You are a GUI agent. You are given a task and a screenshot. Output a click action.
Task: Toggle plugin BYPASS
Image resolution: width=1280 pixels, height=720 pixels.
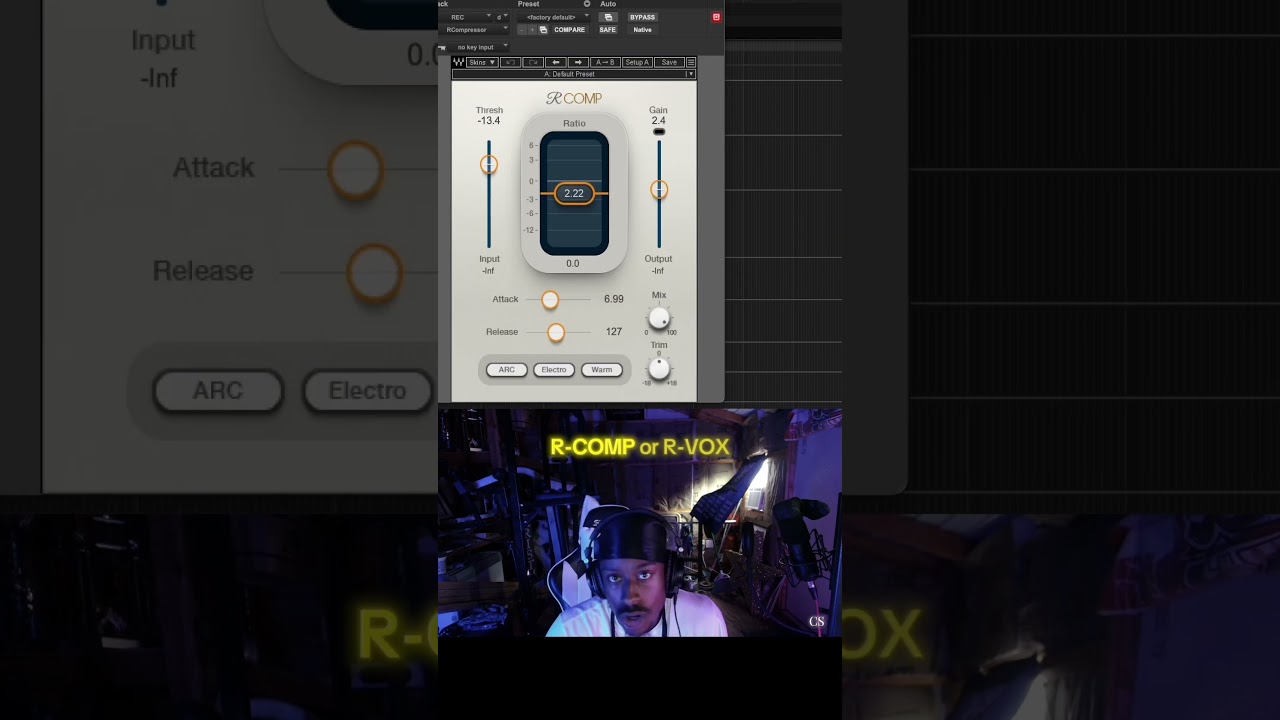642,17
